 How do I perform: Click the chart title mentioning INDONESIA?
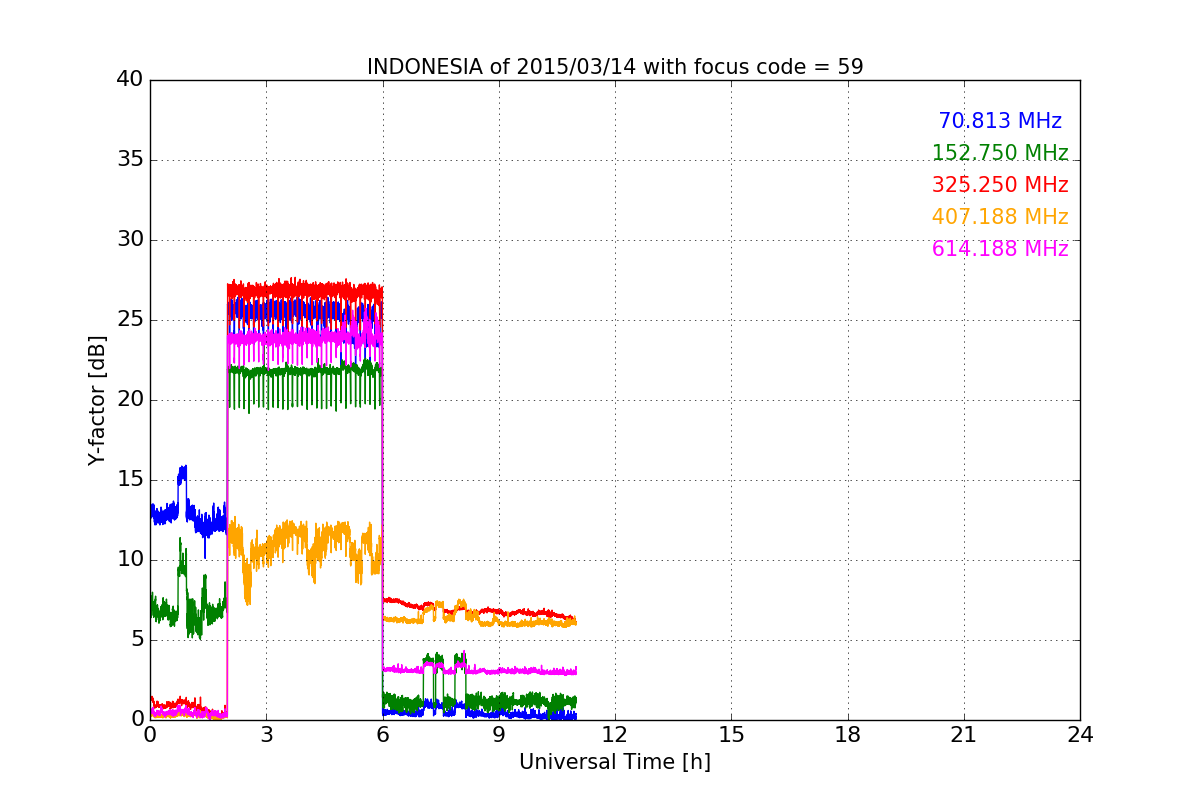[x=615, y=67]
